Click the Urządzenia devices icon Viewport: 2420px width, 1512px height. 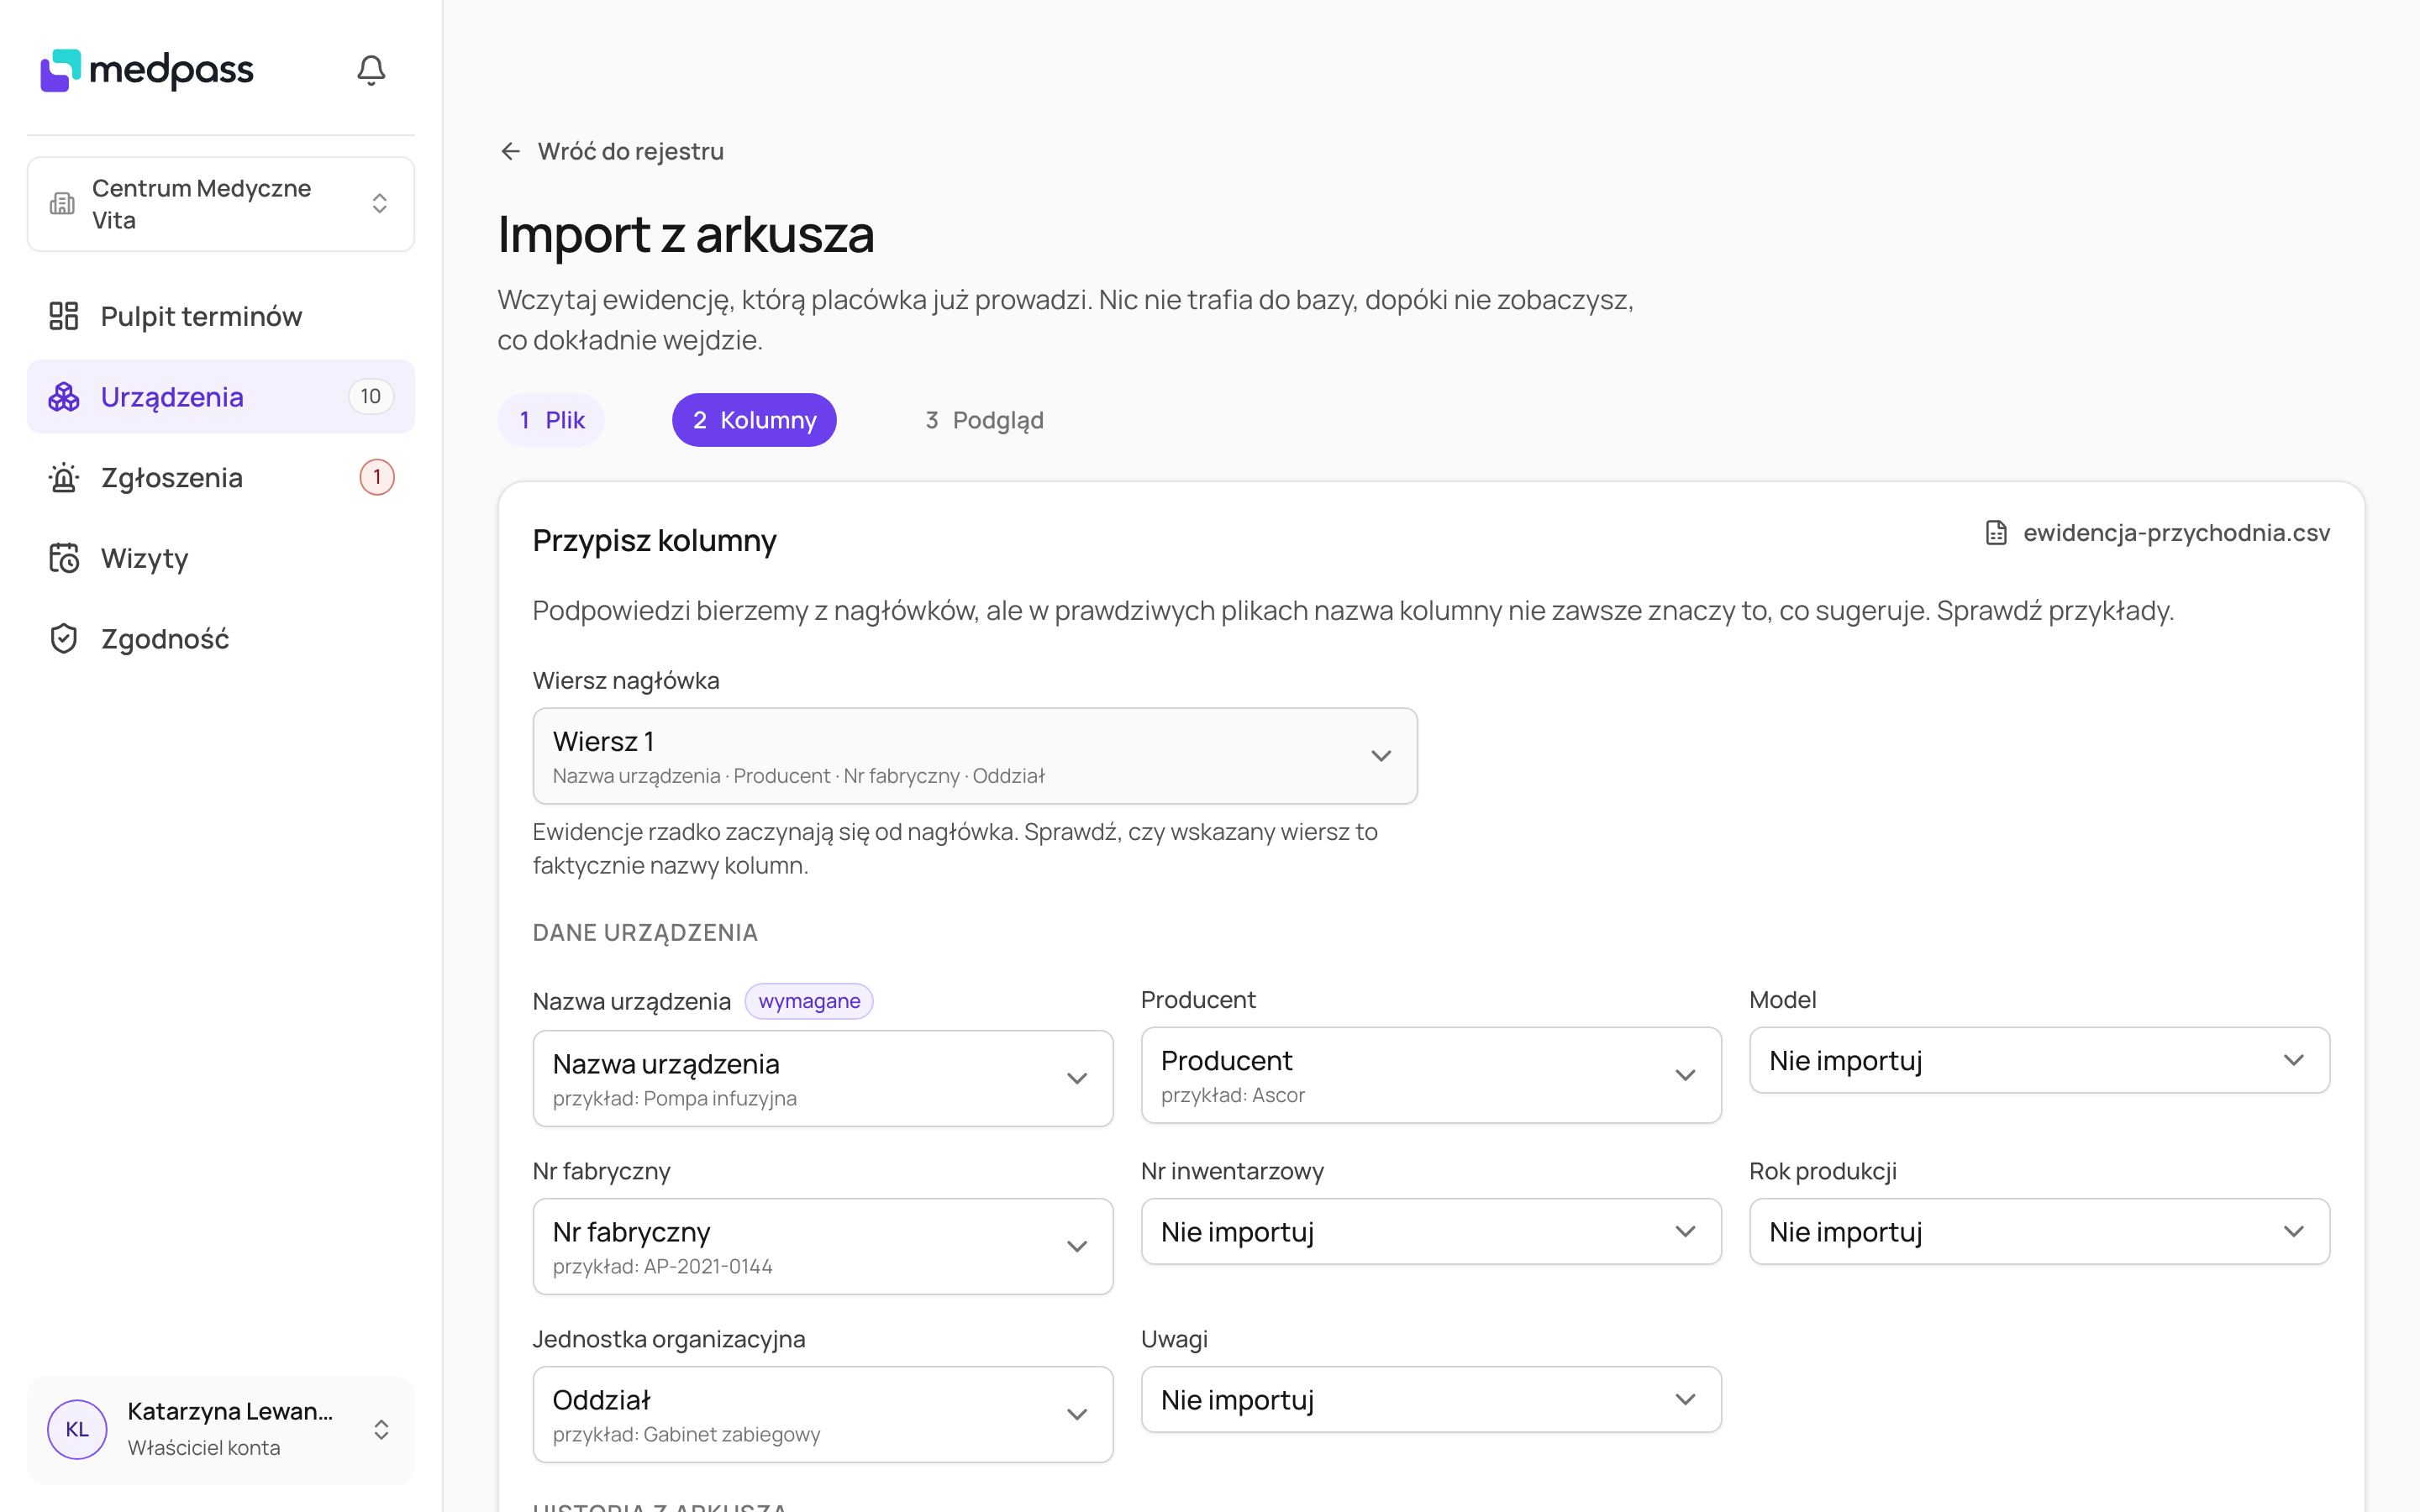pos(64,397)
